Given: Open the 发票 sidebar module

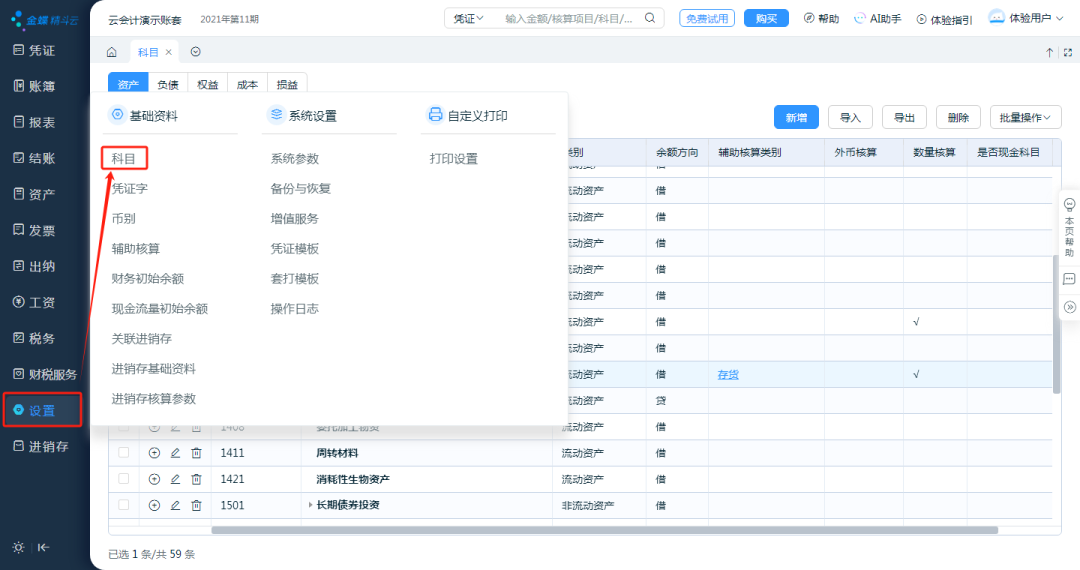Looking at the screenshot, I should pyautogui.click(x=34, y=230).
